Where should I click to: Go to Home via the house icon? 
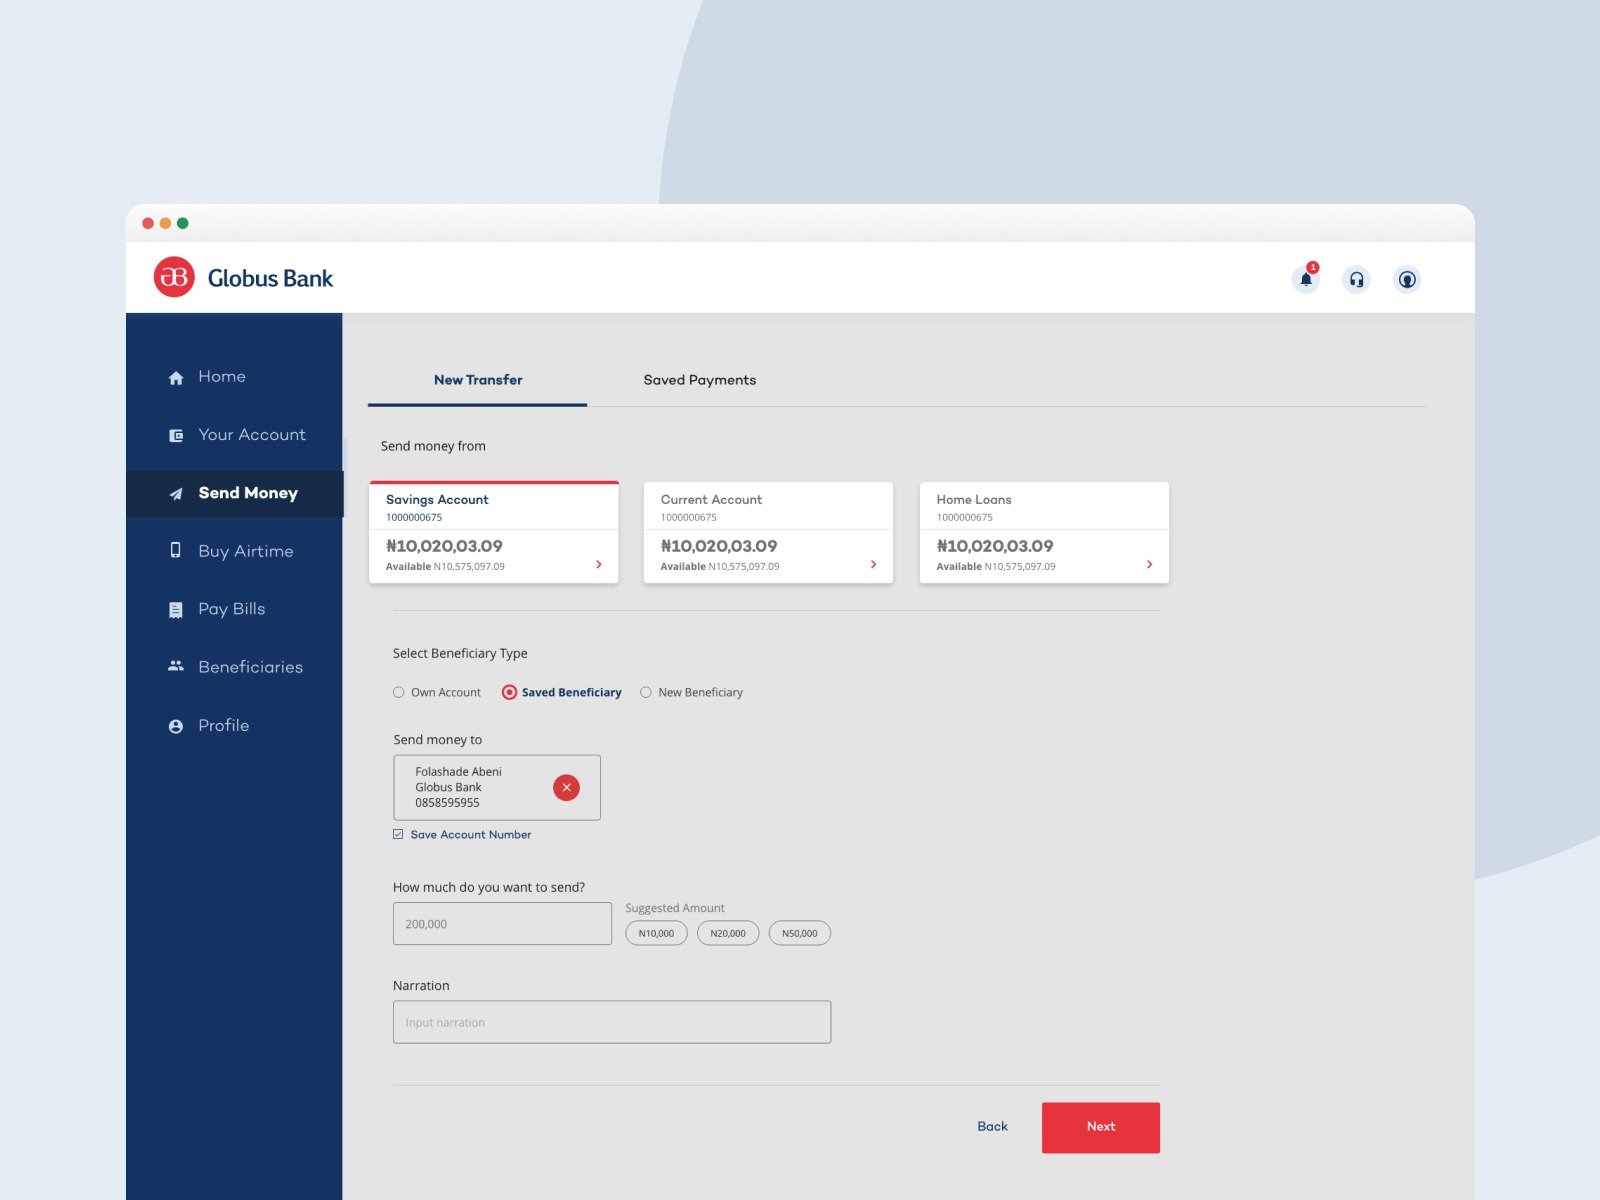click(x=176, y=378)
